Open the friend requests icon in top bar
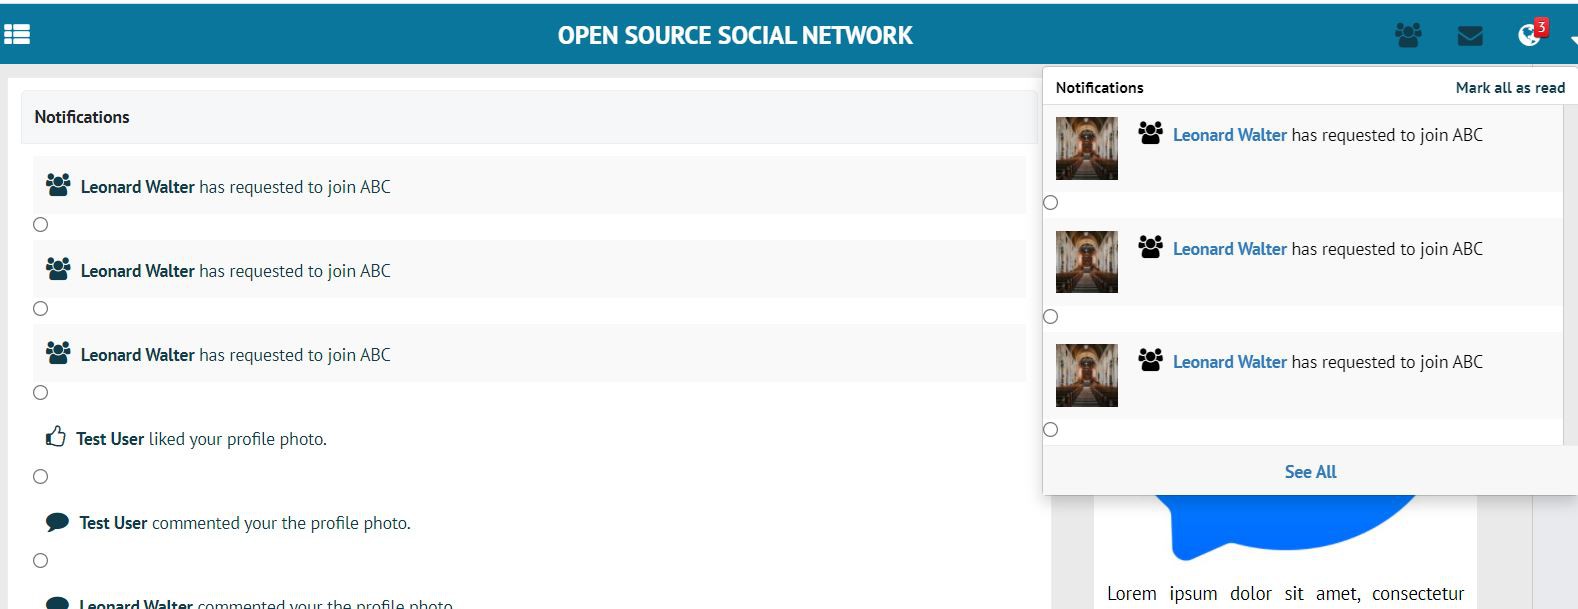 tap(1408, 36)
